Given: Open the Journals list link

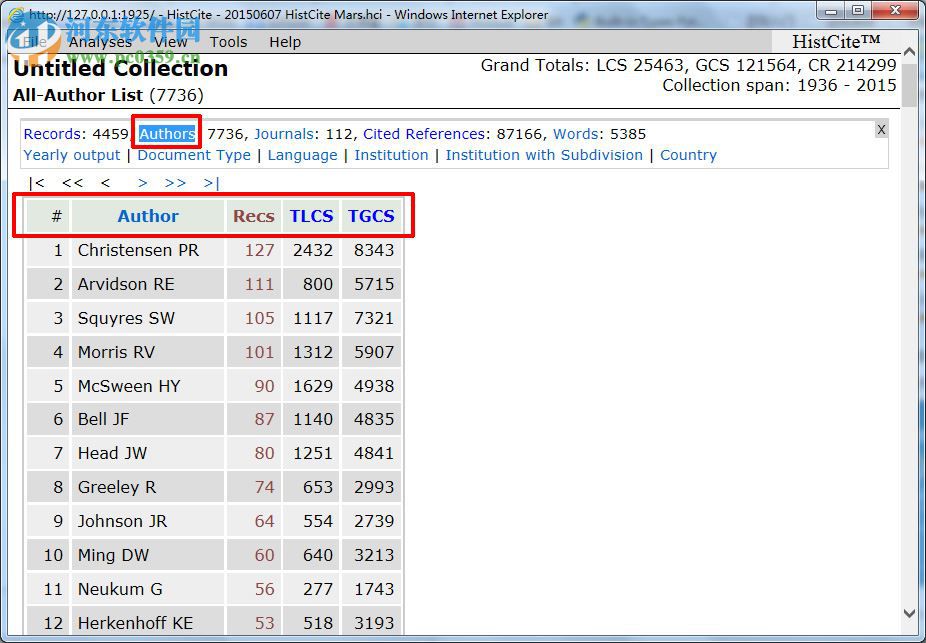Looking at the screenshot, I should point(283,134).
